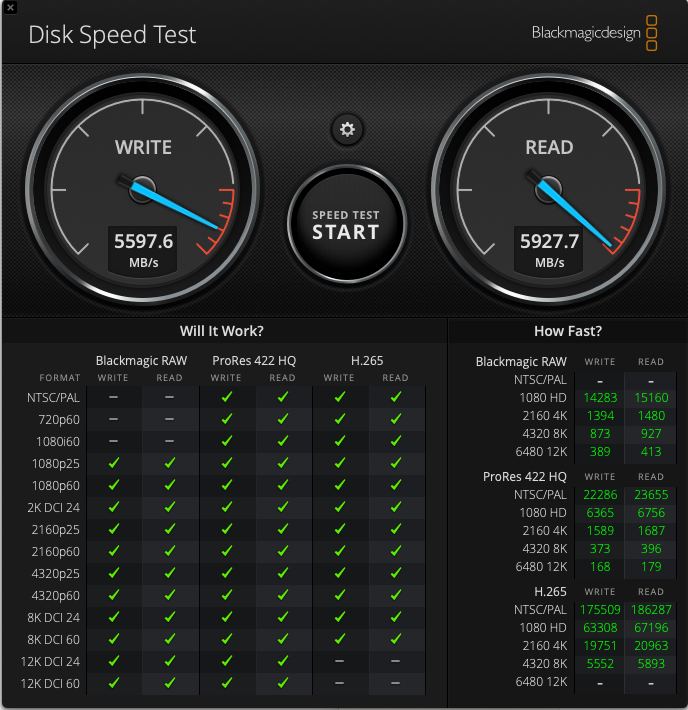Select the 5597.6 MB/s write readout
The image size is (688, 710).
(144, 241)
